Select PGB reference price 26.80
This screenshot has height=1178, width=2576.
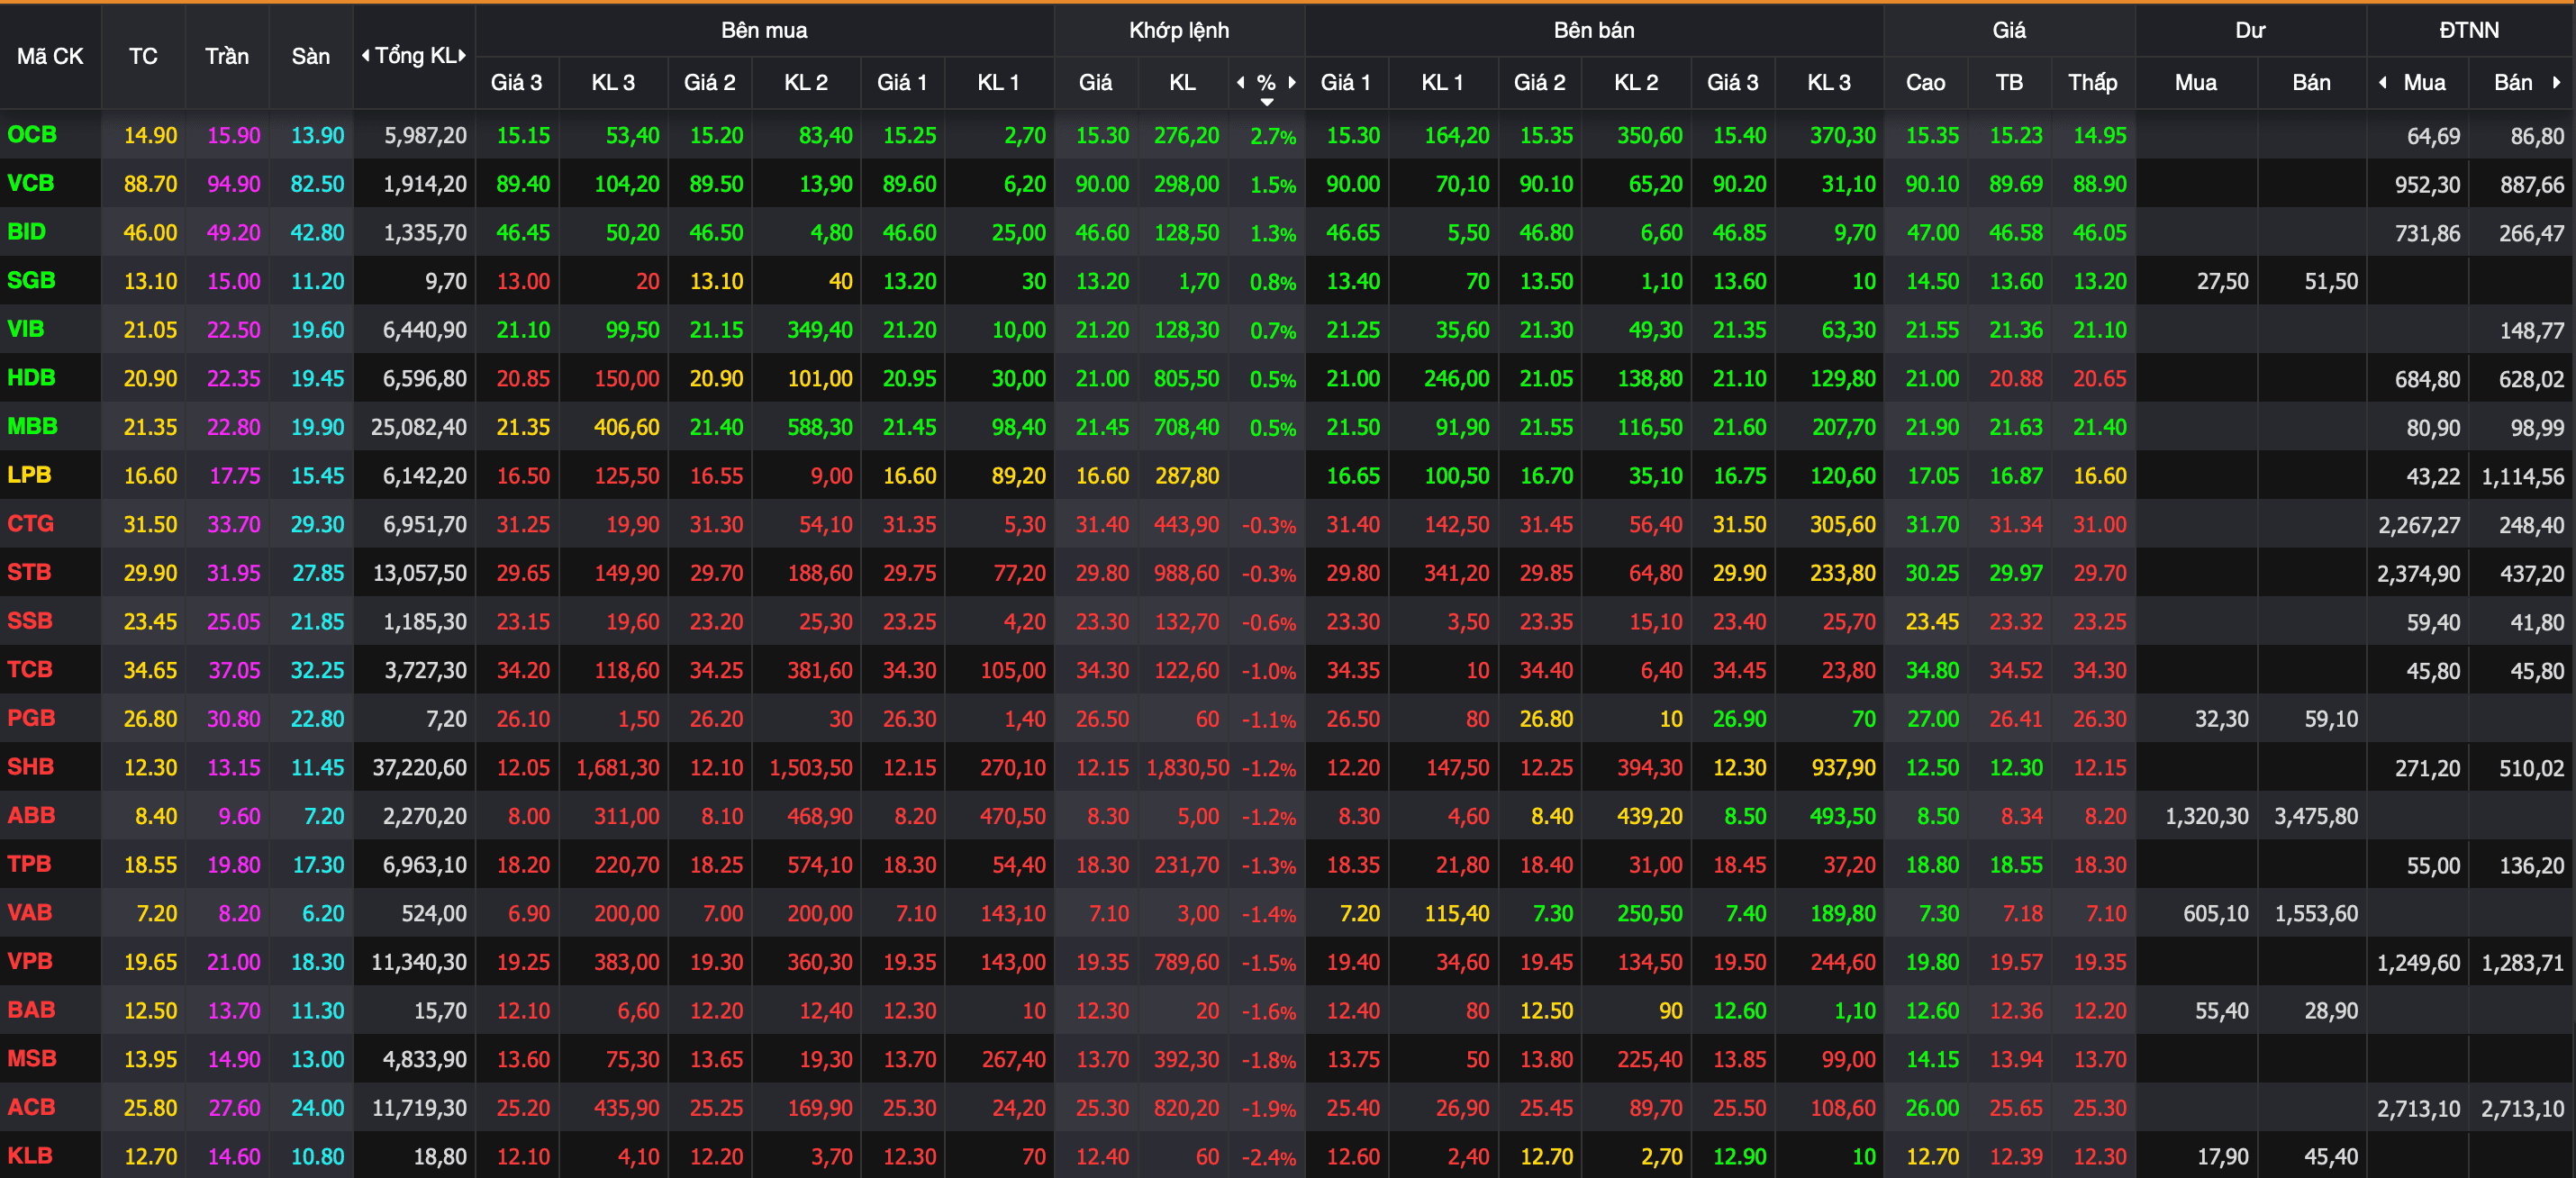tap(150, 719)
